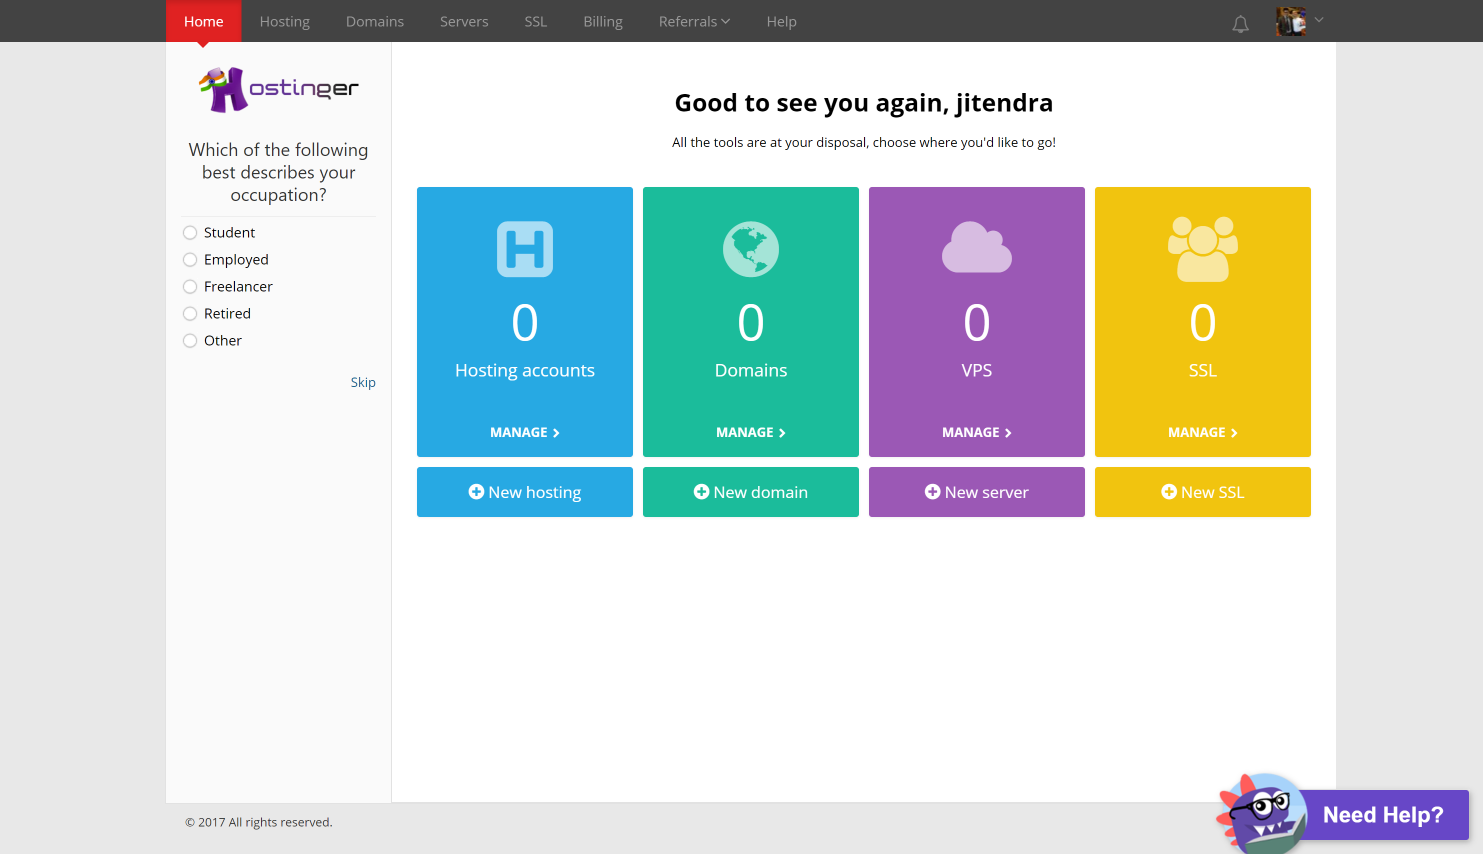Click the chatbot mascot icon
The image size is (1483, 854).
pos(1262,814)
